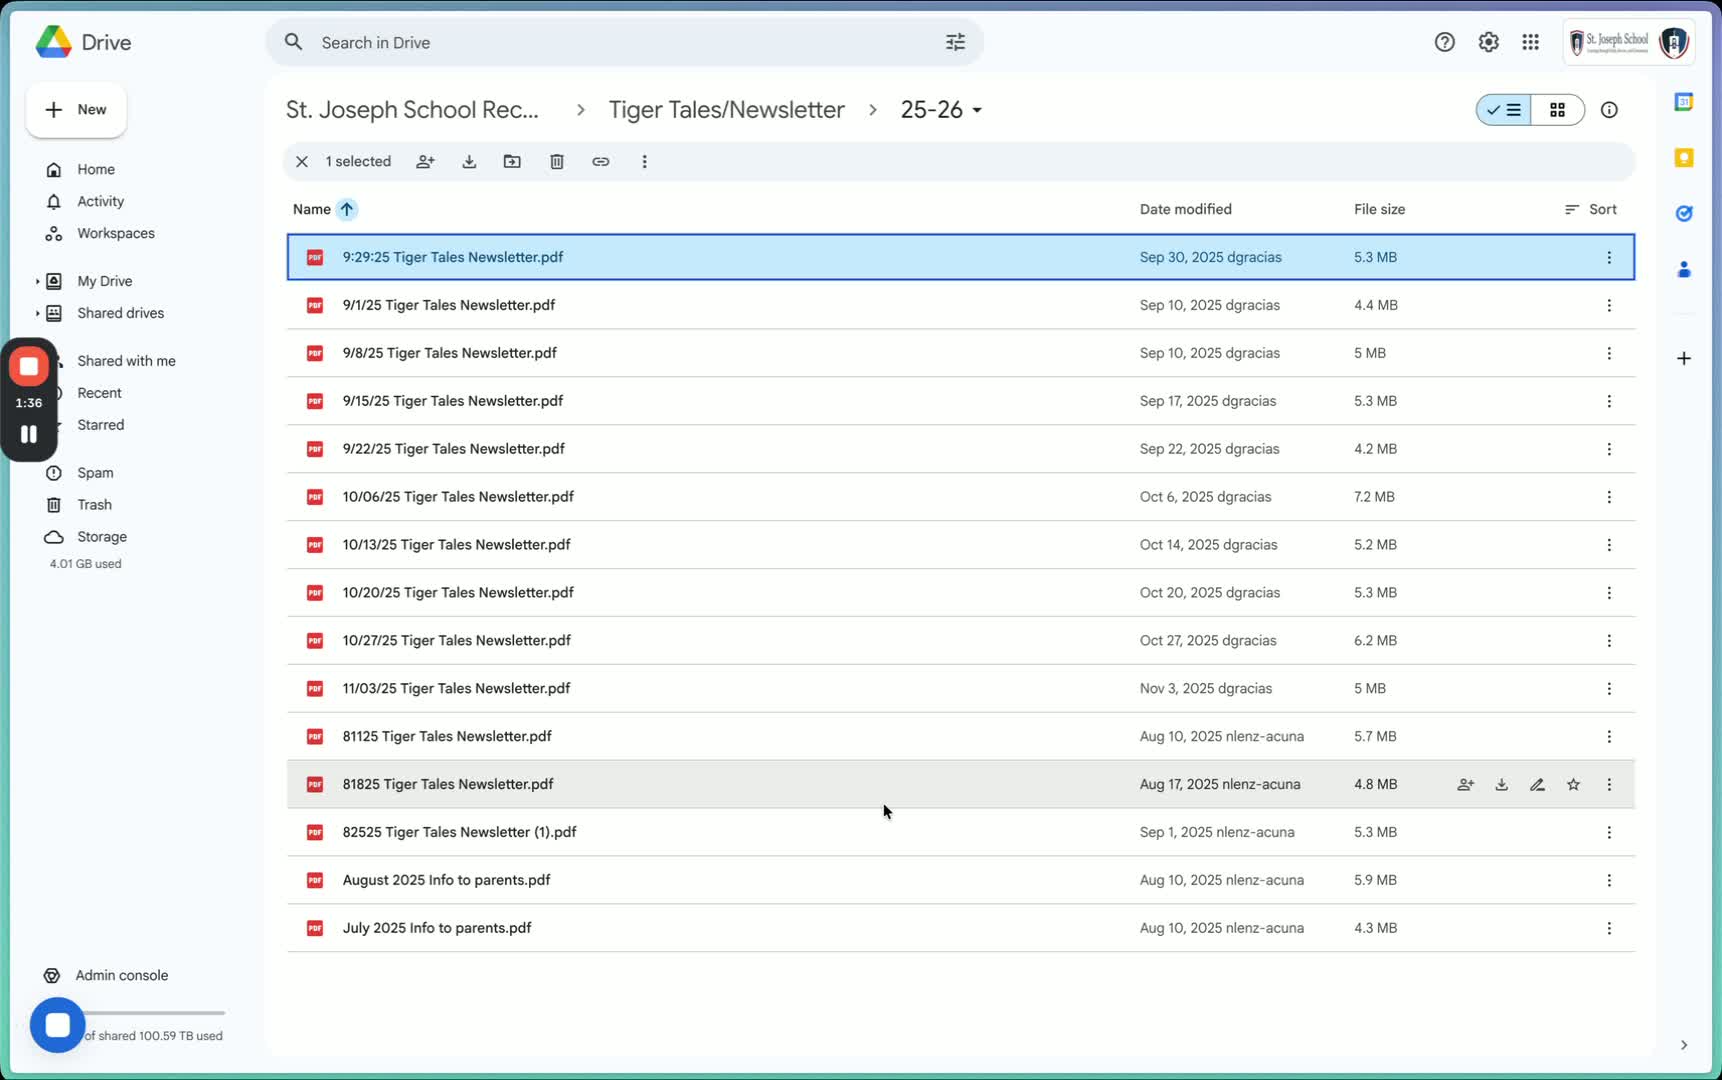Star the 81825 Tiger Tales Newsletter
This screenshot has height=1080, width=1722.
click(x=1573, y=785)
